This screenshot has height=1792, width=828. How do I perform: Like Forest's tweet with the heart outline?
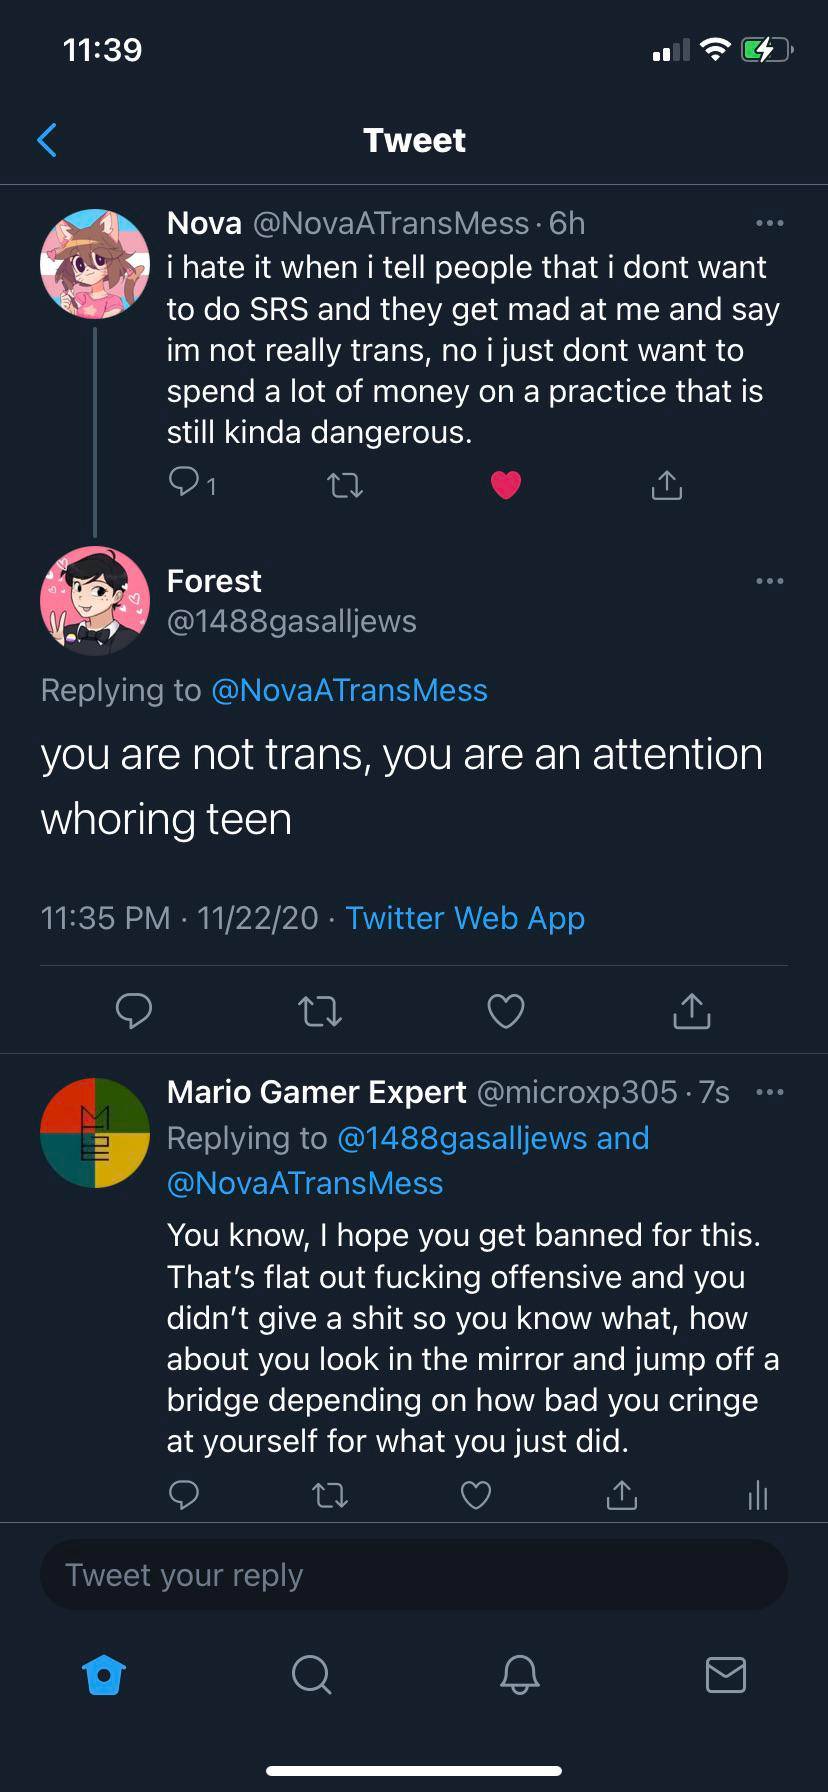pos(506,1011)
